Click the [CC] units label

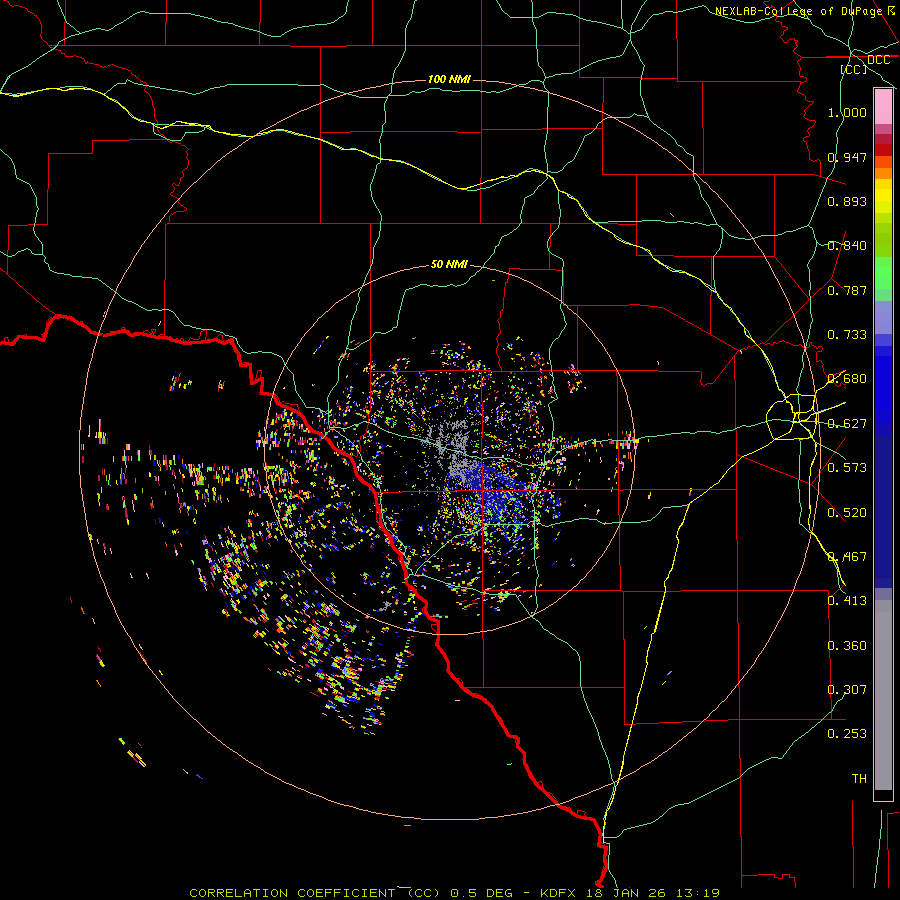[854, 69]
